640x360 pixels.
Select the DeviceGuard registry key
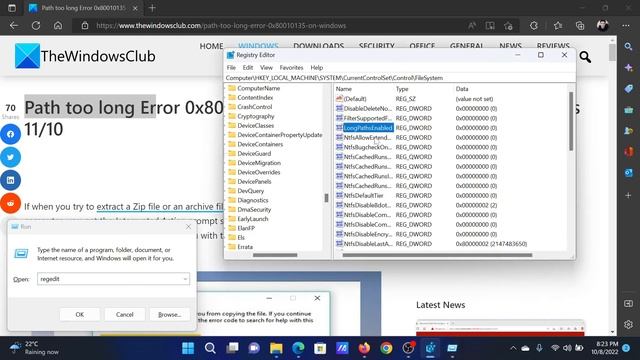(254, 153)
